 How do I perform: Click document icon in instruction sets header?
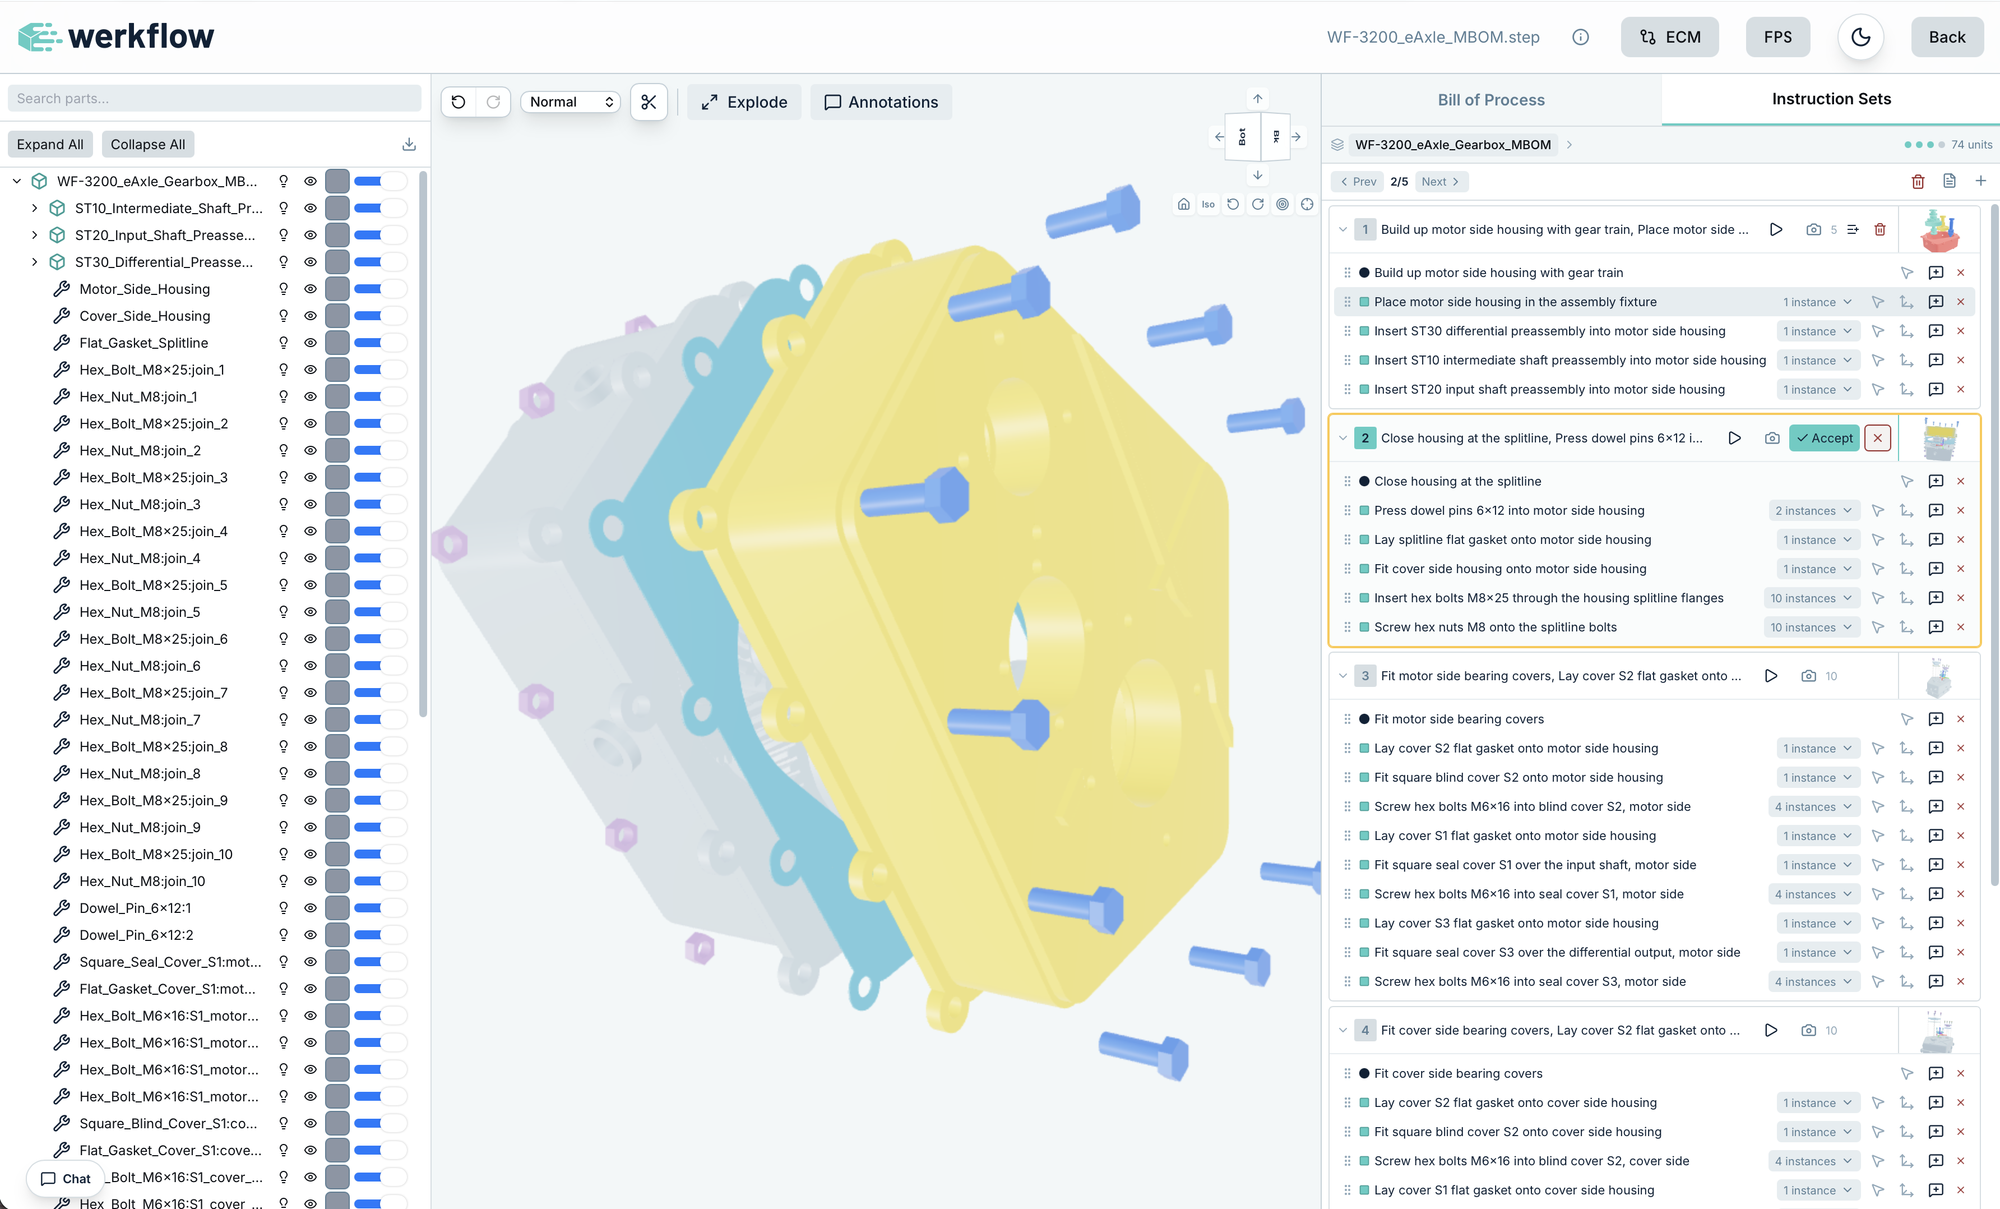coord(1949,181)
